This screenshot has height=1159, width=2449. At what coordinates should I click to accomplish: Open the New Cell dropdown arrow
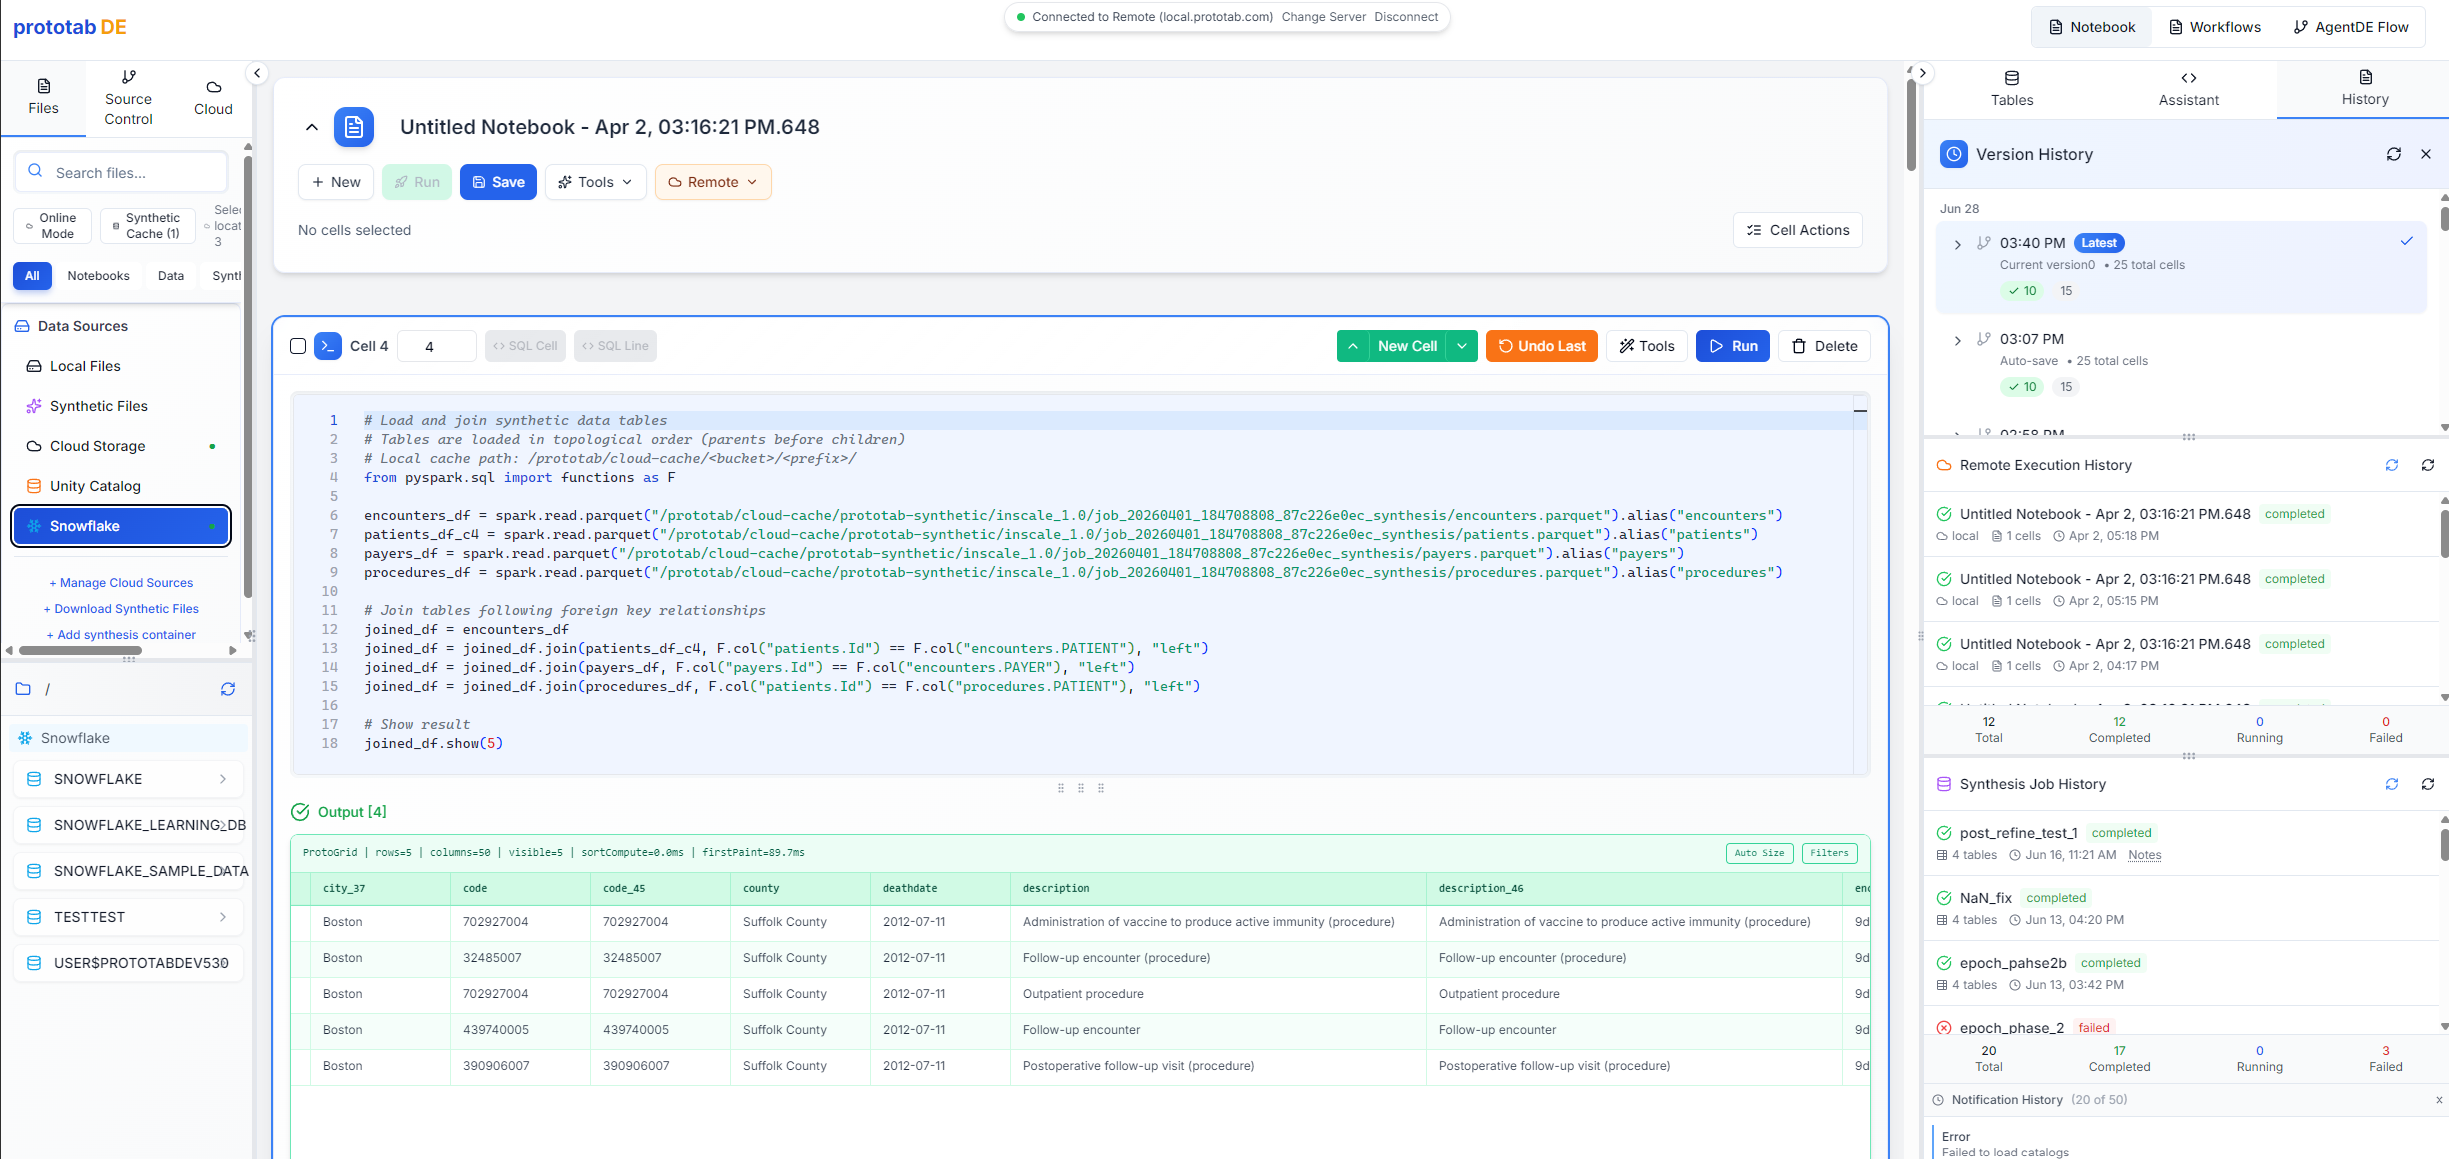(1462, 346)
